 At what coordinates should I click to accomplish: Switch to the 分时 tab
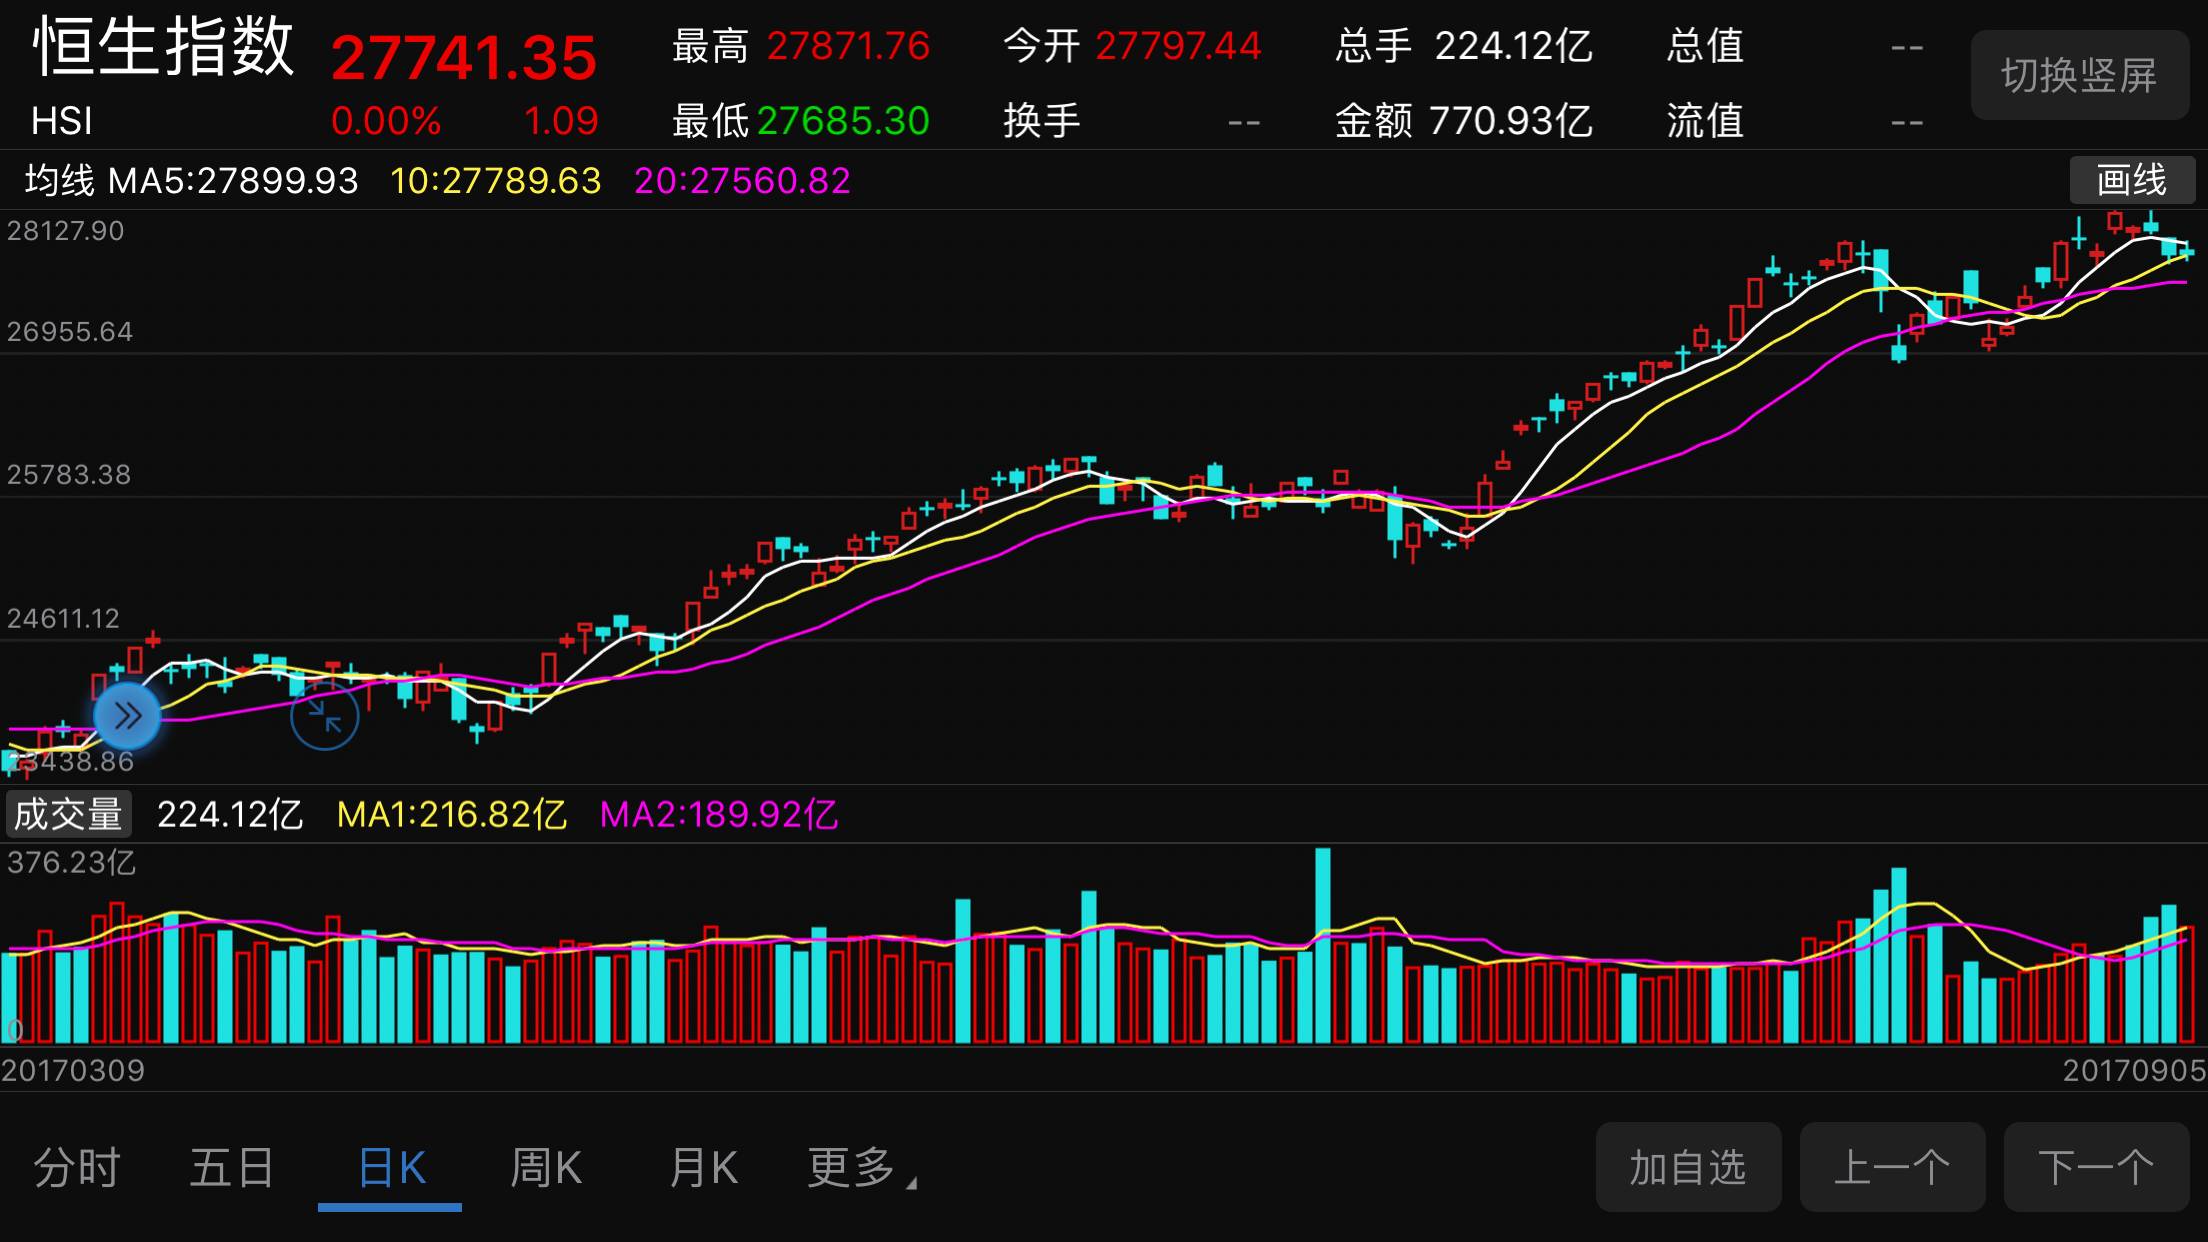click(77, 1167)
